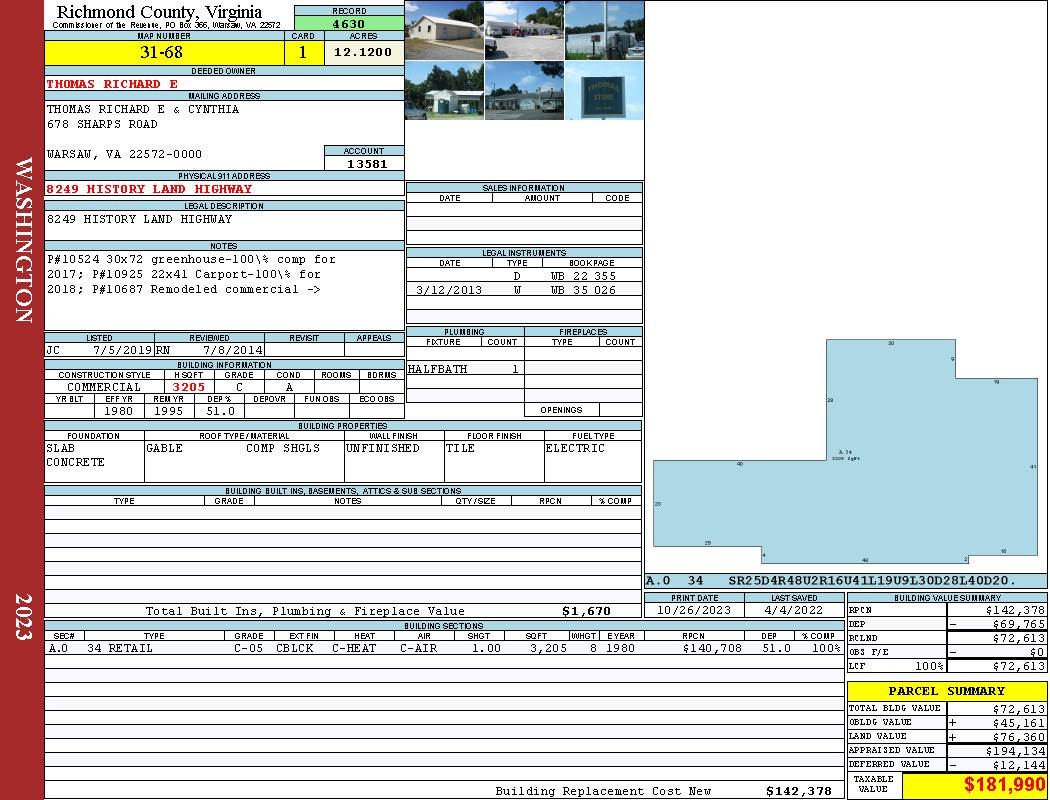Viewport: 1050px width, 800px height.
Task: Click the physical 911 address in red
Action: [x=149, y=189]
